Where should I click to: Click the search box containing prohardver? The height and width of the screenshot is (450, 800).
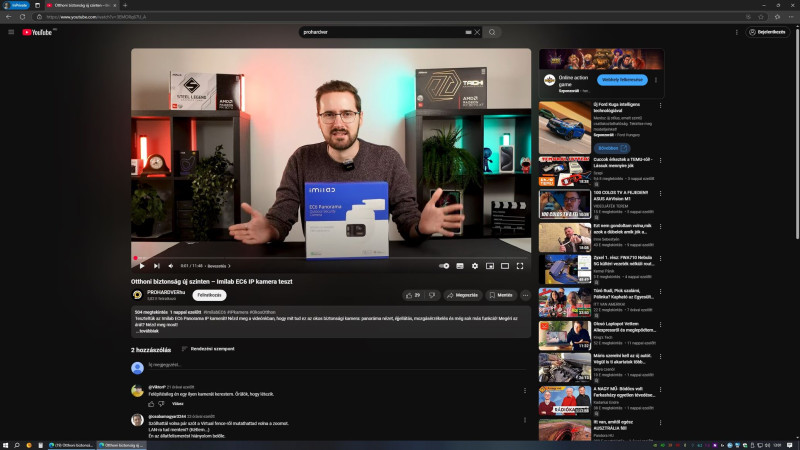[x=383, y=32]
